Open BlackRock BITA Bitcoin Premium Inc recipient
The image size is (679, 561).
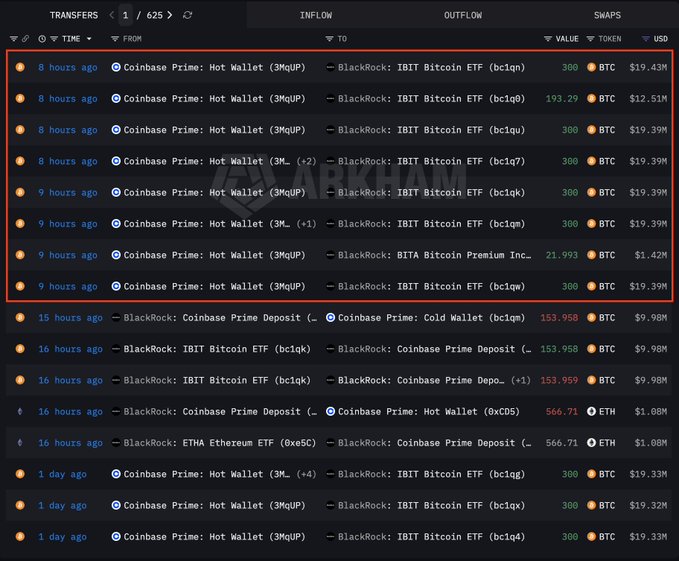click(434, 255)
